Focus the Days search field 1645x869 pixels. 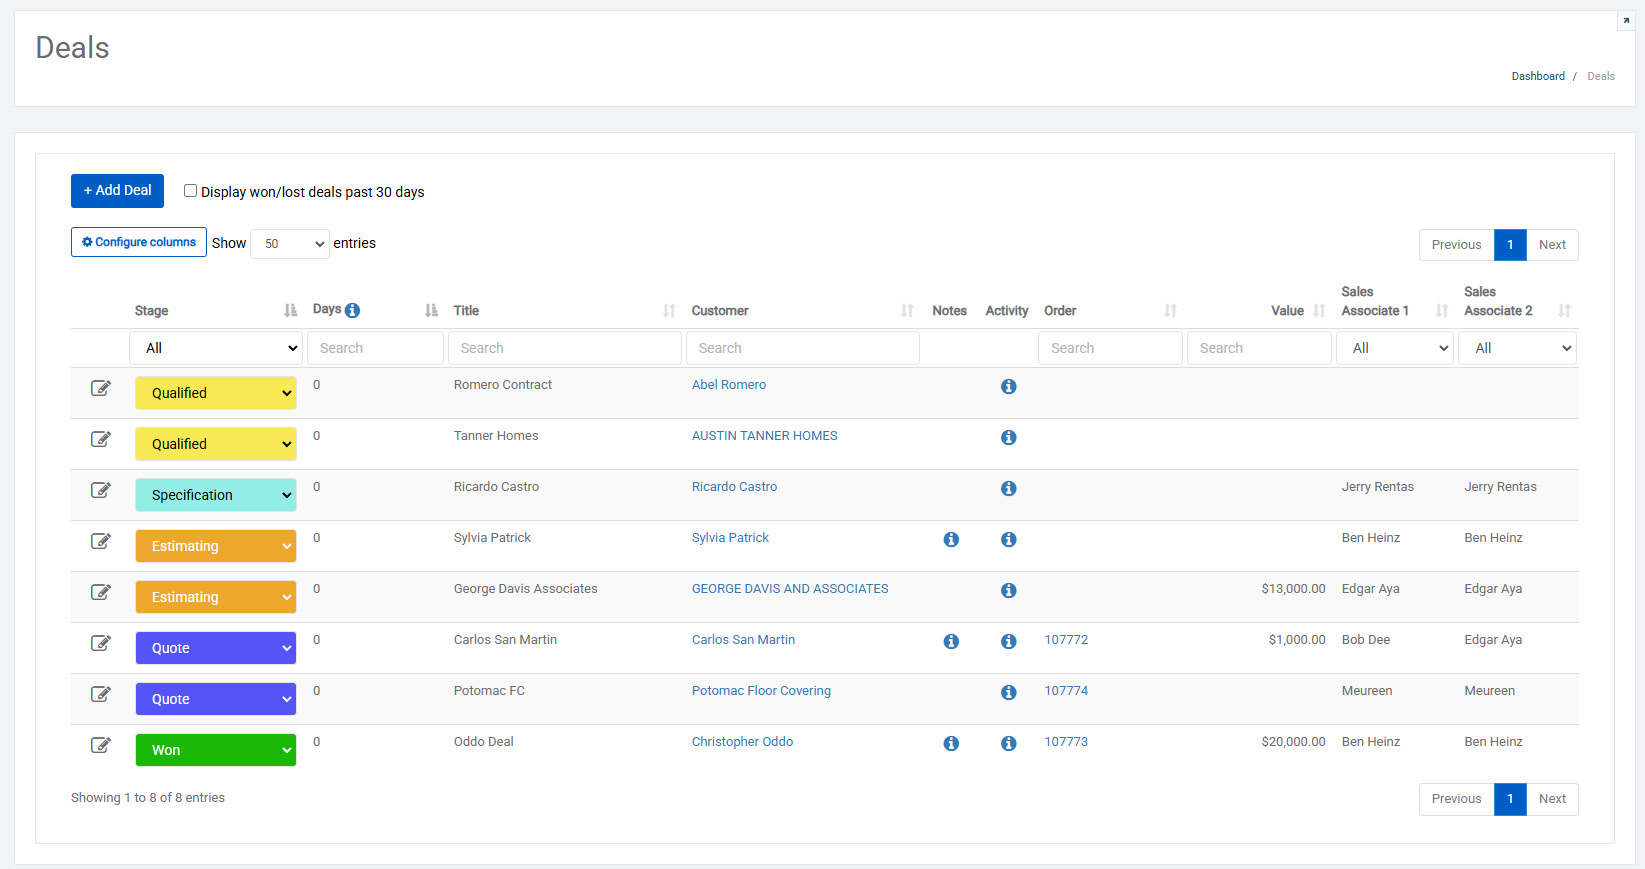pos(375,348)
